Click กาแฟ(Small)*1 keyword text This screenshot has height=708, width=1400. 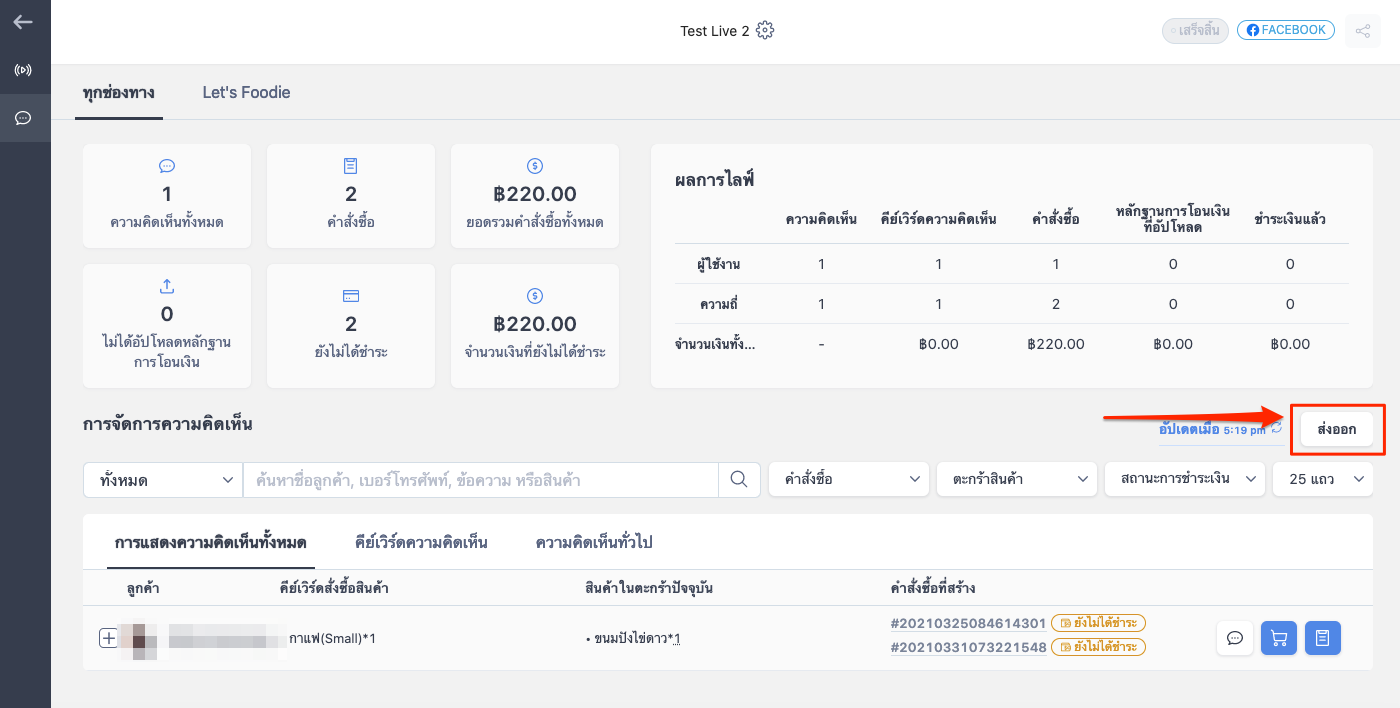(332, 638)
